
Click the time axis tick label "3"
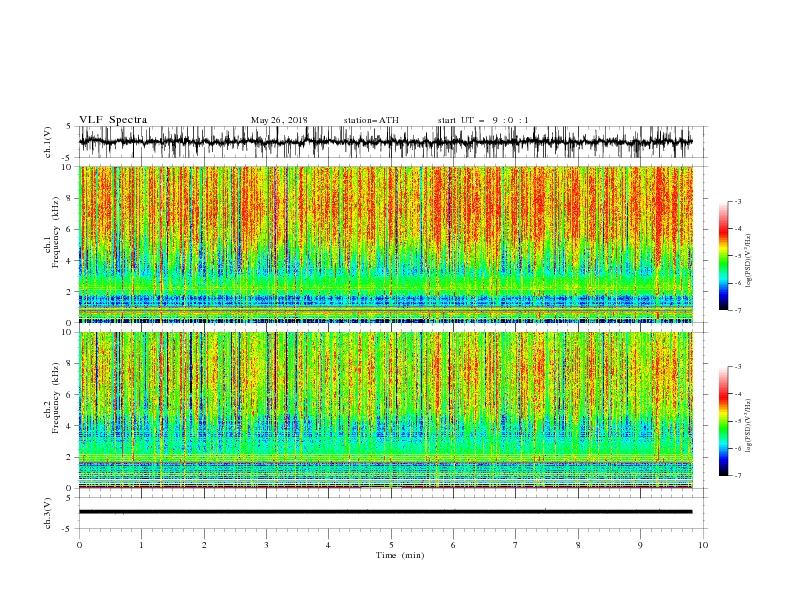(x=266, y=545)
